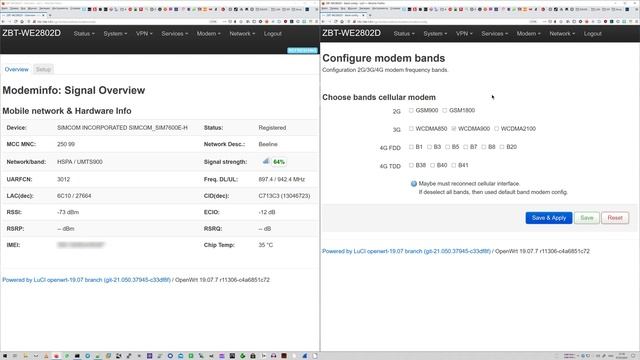Open Services dropdown in right window

point(494,34)
